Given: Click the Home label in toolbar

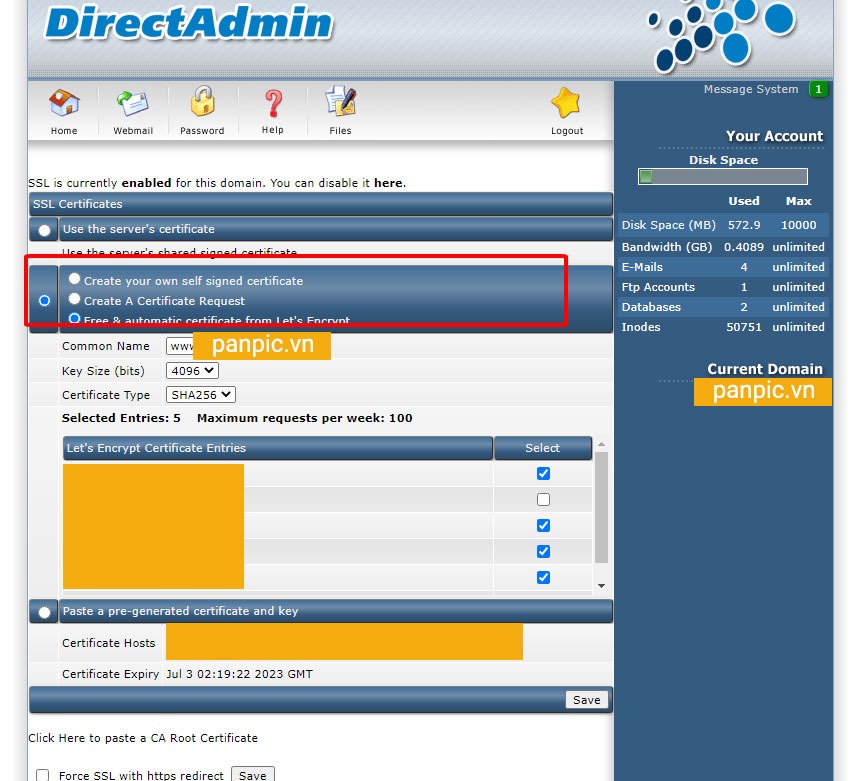Looking at the screenshot, I should pyautogui.click(x=64, y=131).
